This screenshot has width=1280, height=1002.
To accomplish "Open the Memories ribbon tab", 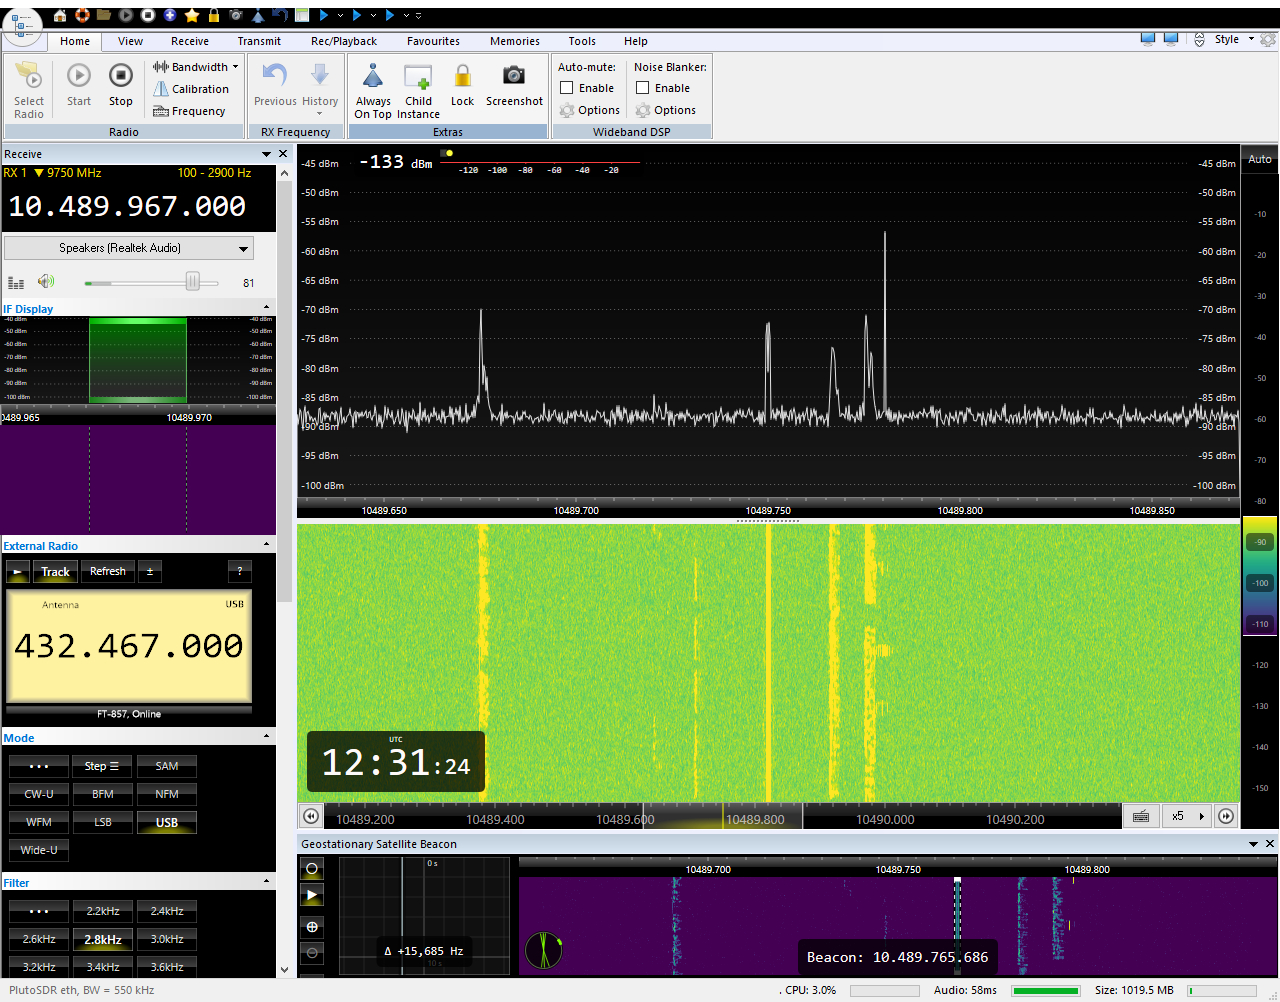I will [x=514, y=41].
